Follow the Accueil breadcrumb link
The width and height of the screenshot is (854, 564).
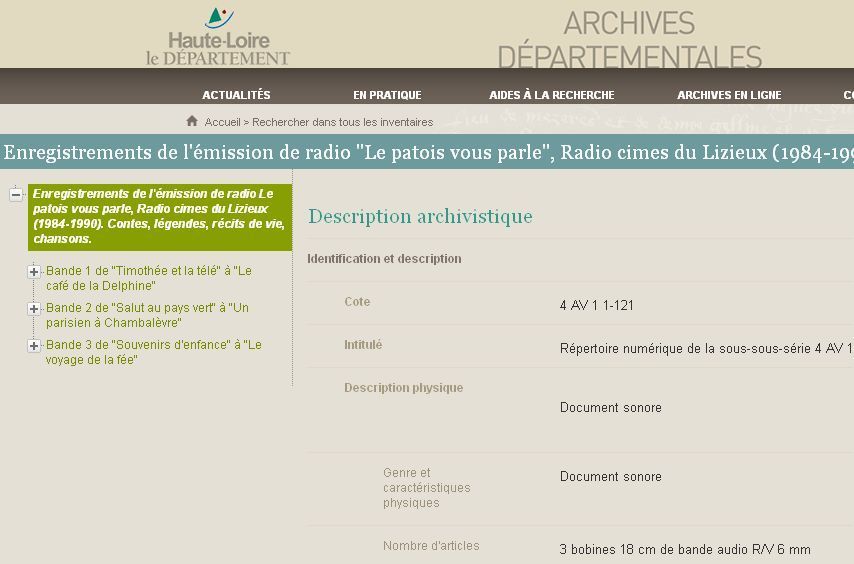coord(222,122)
